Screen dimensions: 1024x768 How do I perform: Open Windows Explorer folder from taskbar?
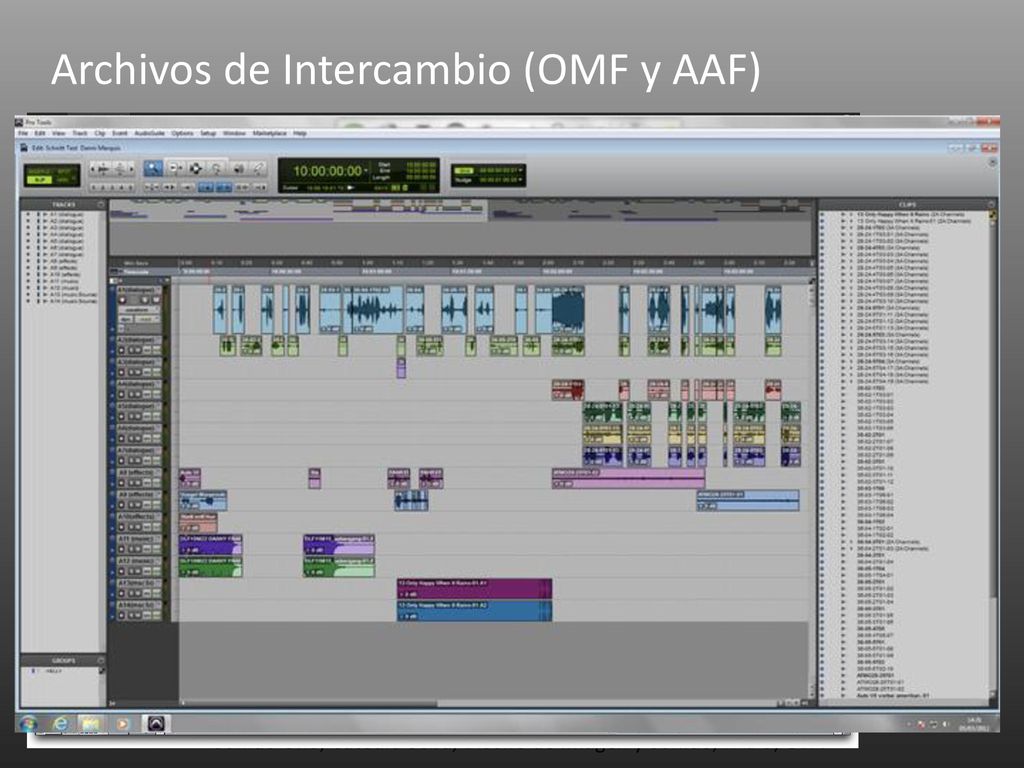tap(91, 723)
